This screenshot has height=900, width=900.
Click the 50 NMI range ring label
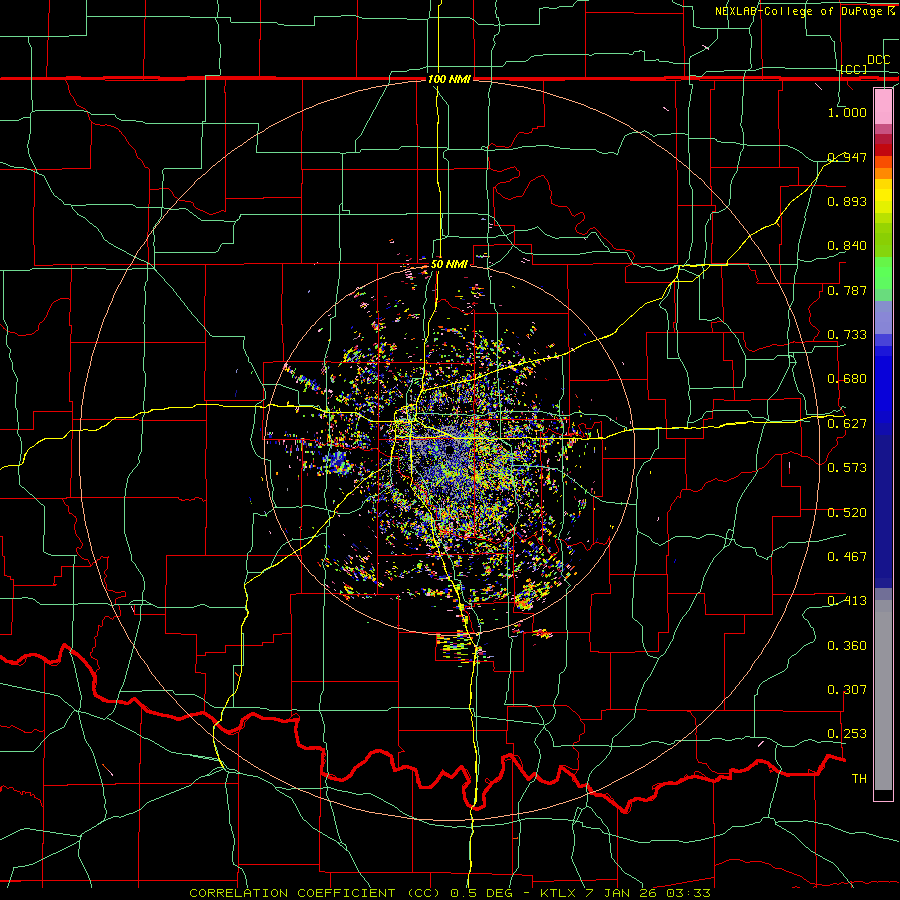click(449, 264)
